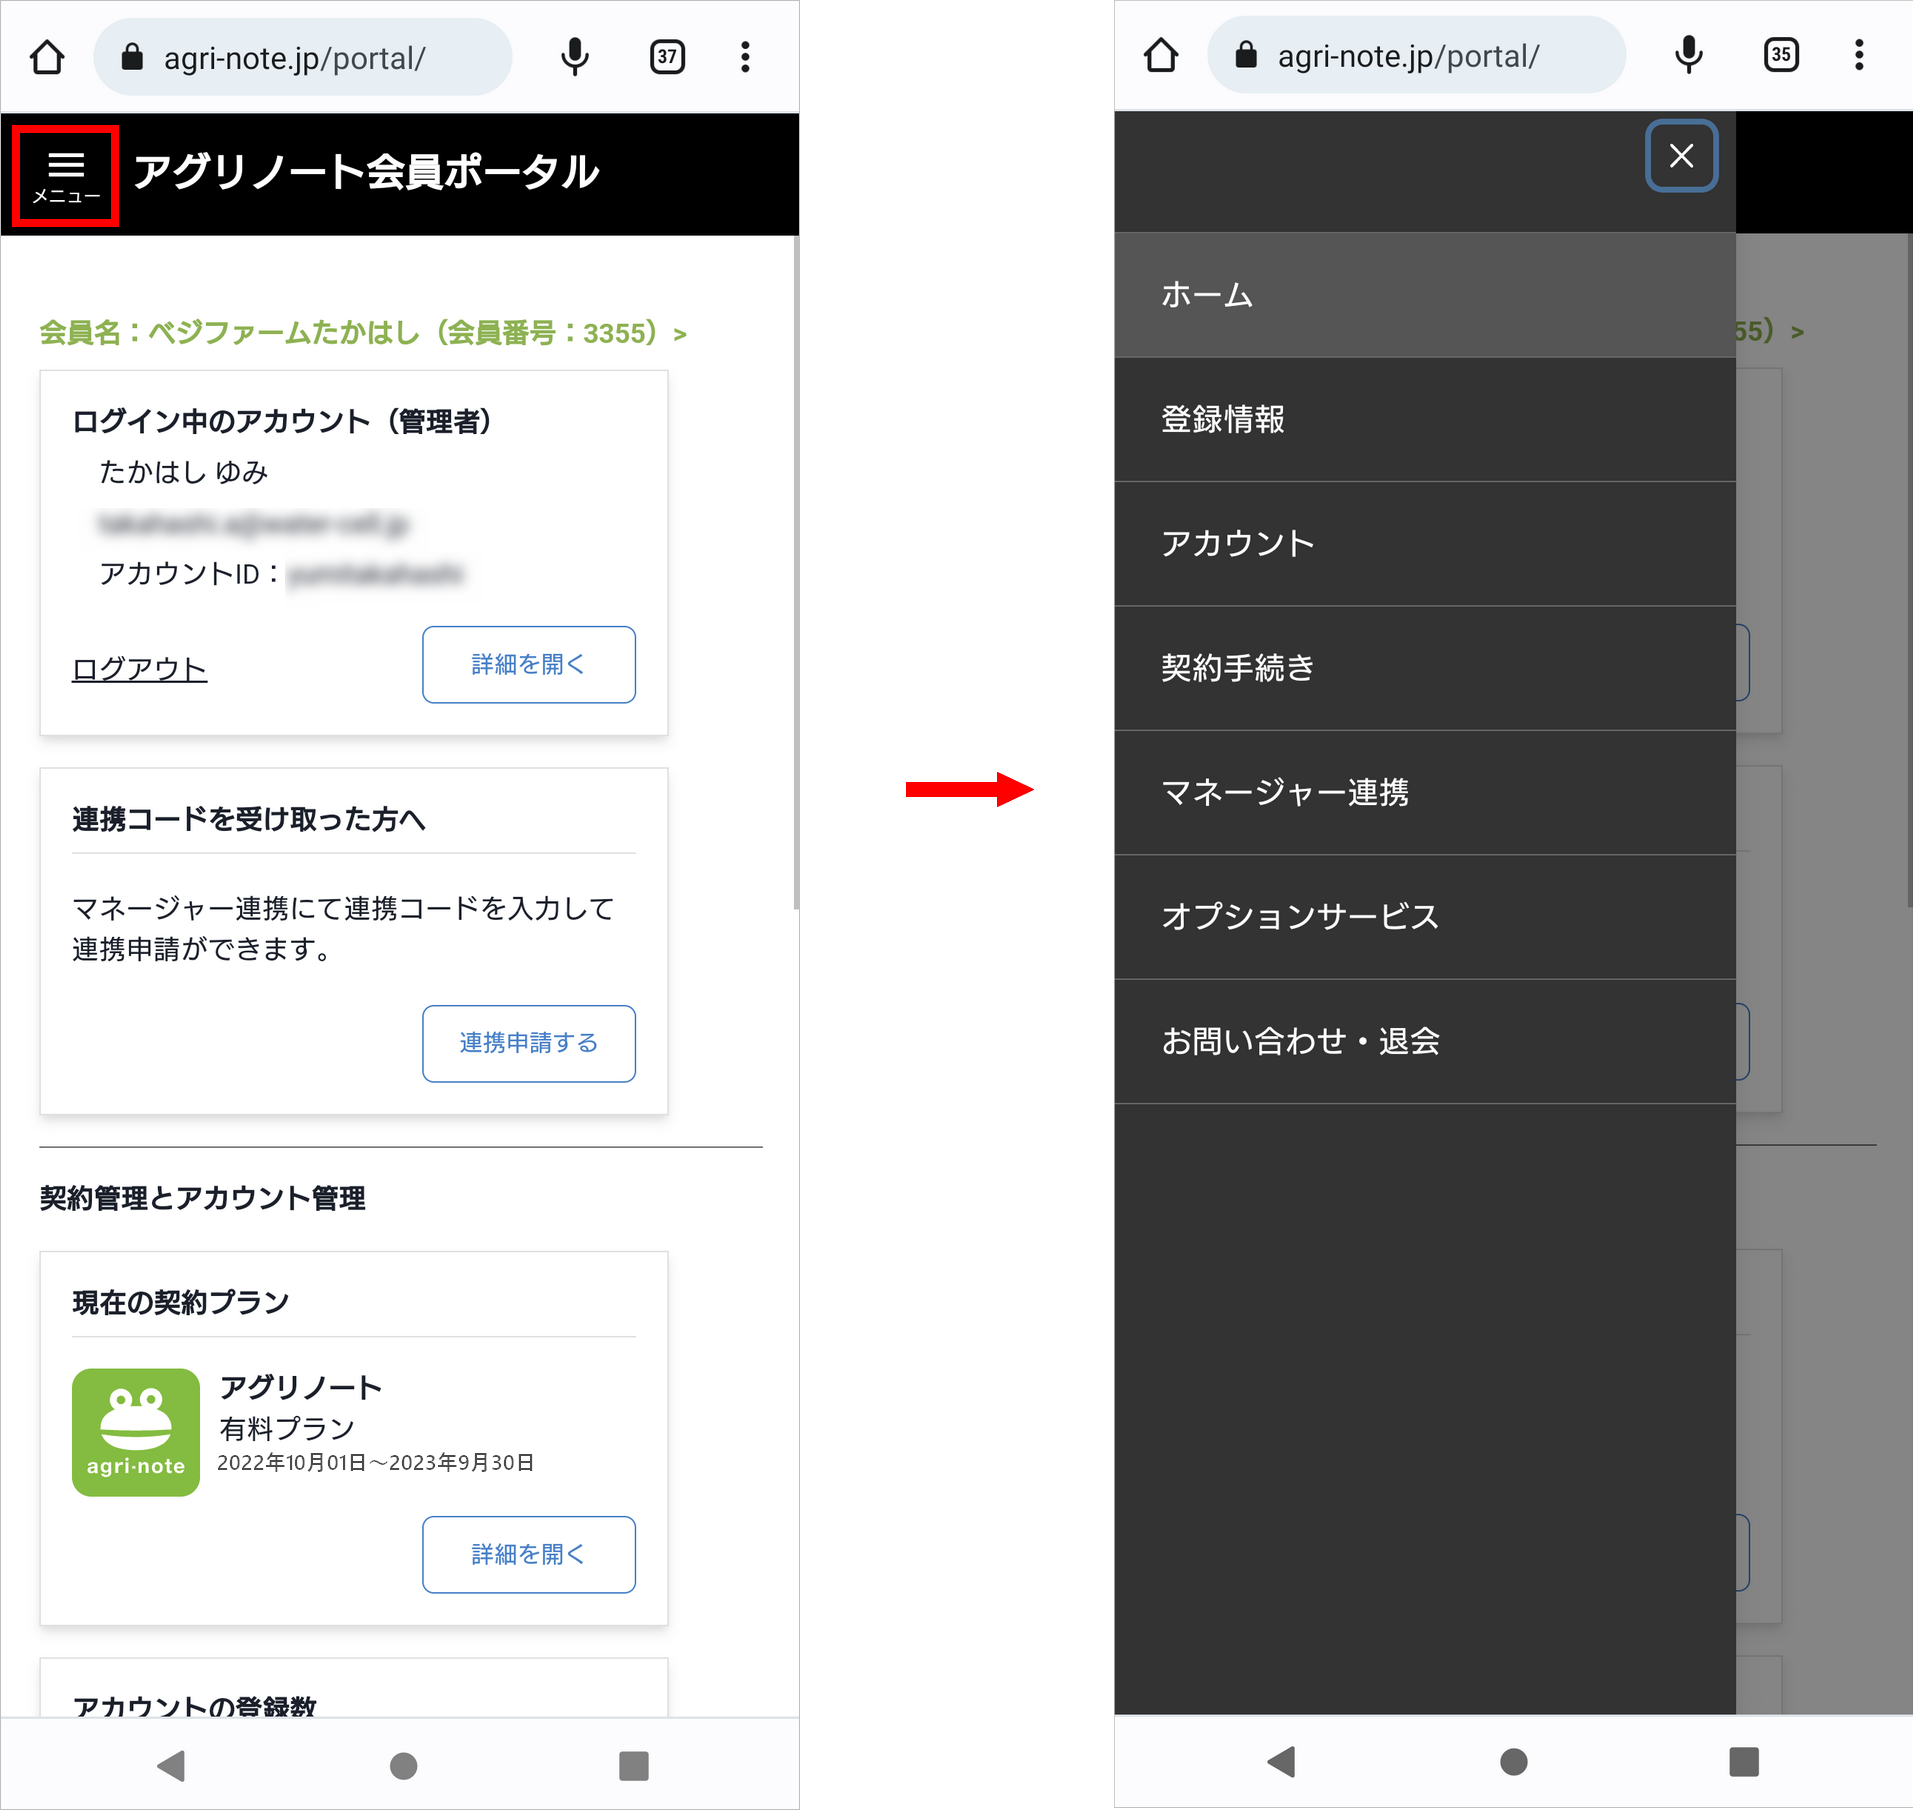1913x1810 pixels.
Task: Select オプションサービス in the side menu
Action: click(1425, 917)
